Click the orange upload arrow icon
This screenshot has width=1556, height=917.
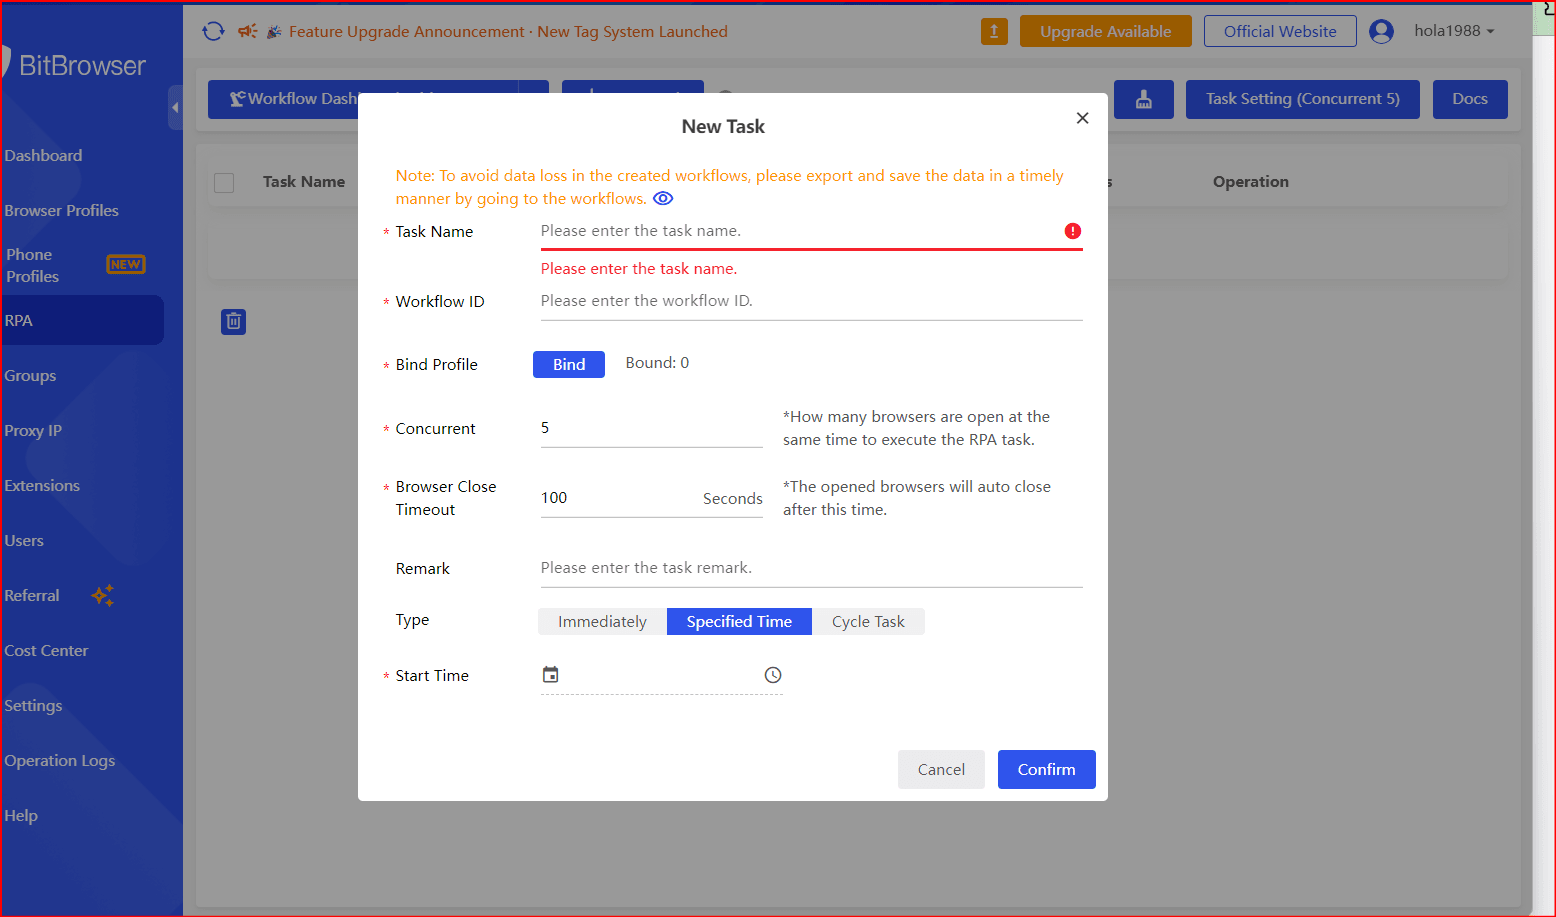(994, 31)
